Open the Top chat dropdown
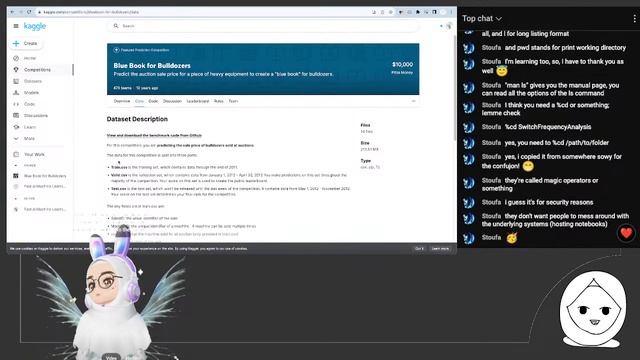 click(482, 18)
